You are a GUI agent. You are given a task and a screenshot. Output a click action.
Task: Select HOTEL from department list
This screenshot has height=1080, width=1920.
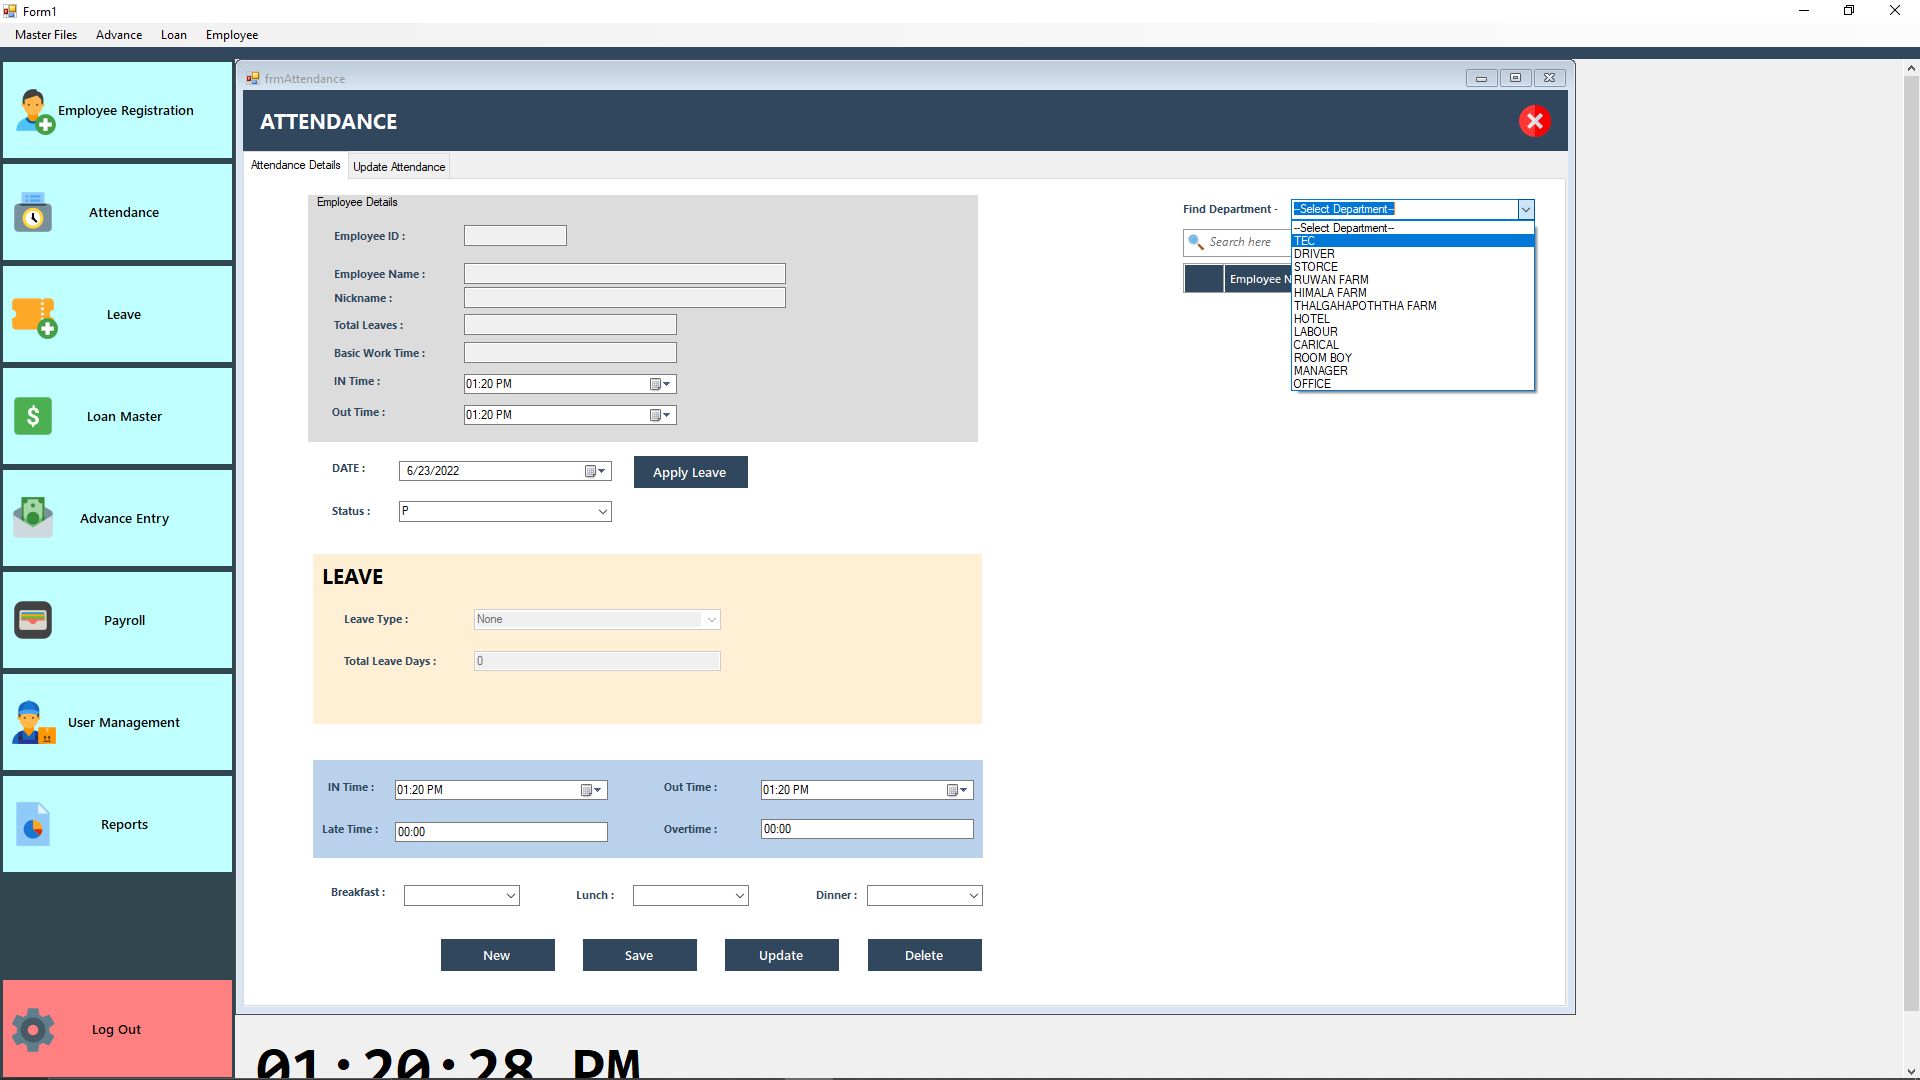pos(1311,319)
